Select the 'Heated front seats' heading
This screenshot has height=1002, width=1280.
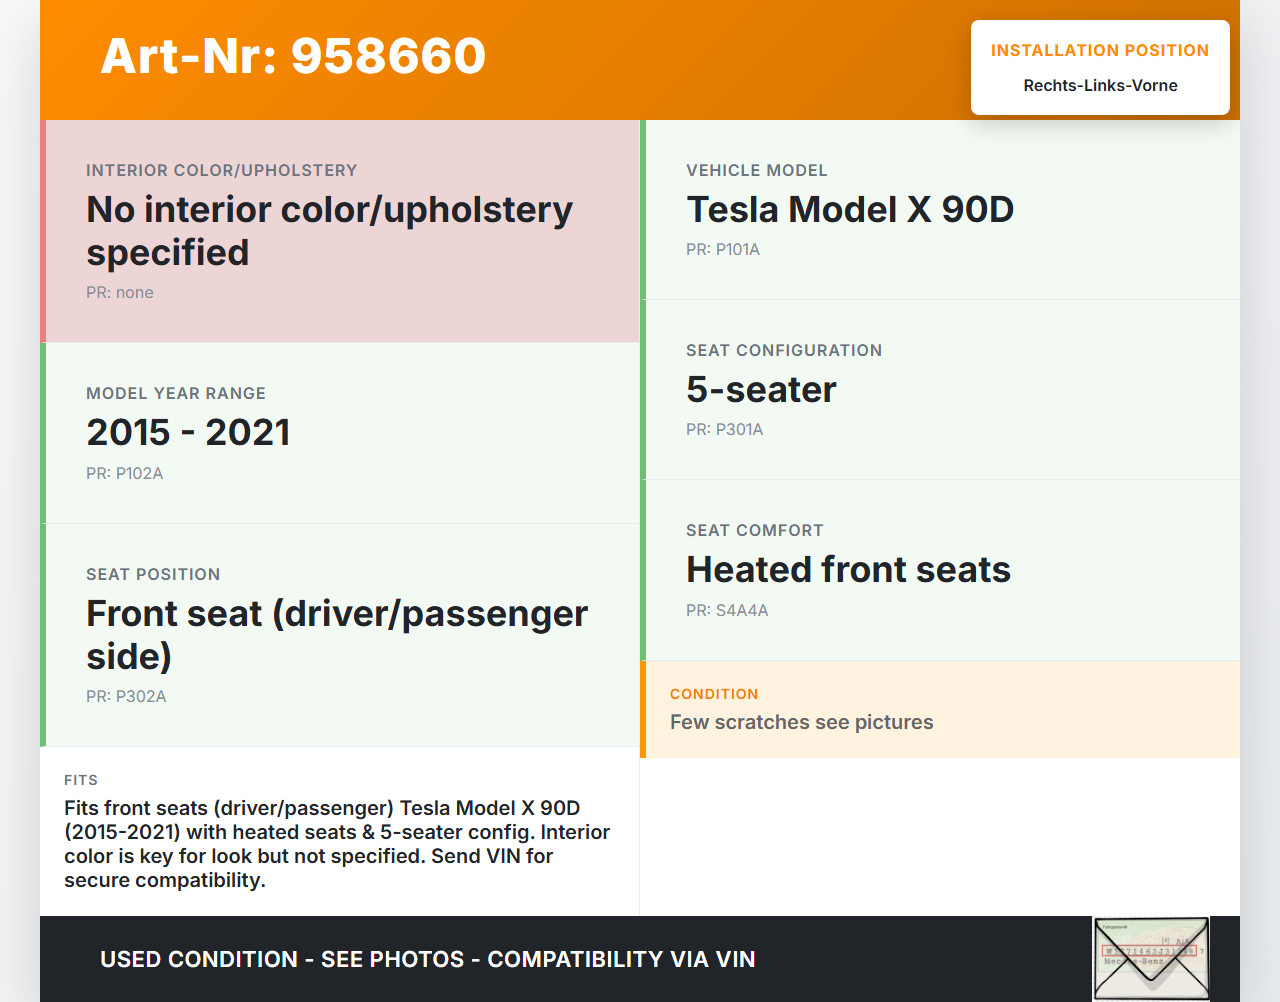pyautogui.click(x=848, y=569)
